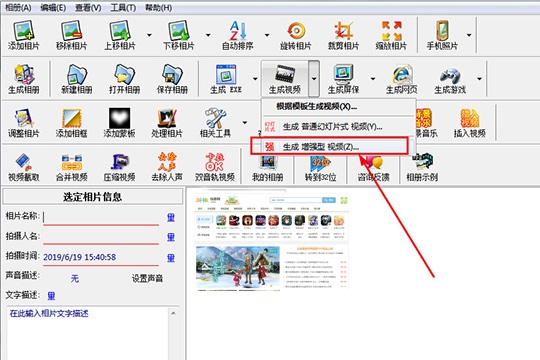
Task: Click the 里 link beside 拍摄人名
Action: pos(171,237)
